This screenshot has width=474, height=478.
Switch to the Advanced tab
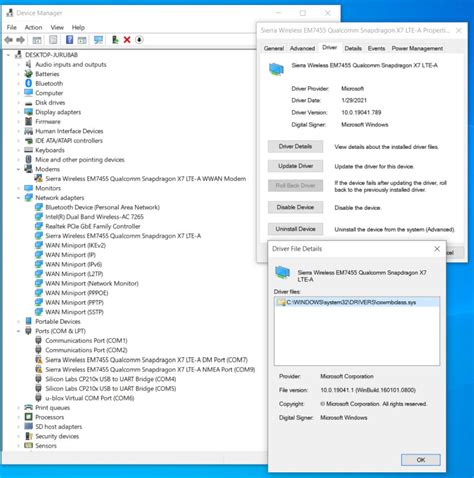[x=302, y=48]
